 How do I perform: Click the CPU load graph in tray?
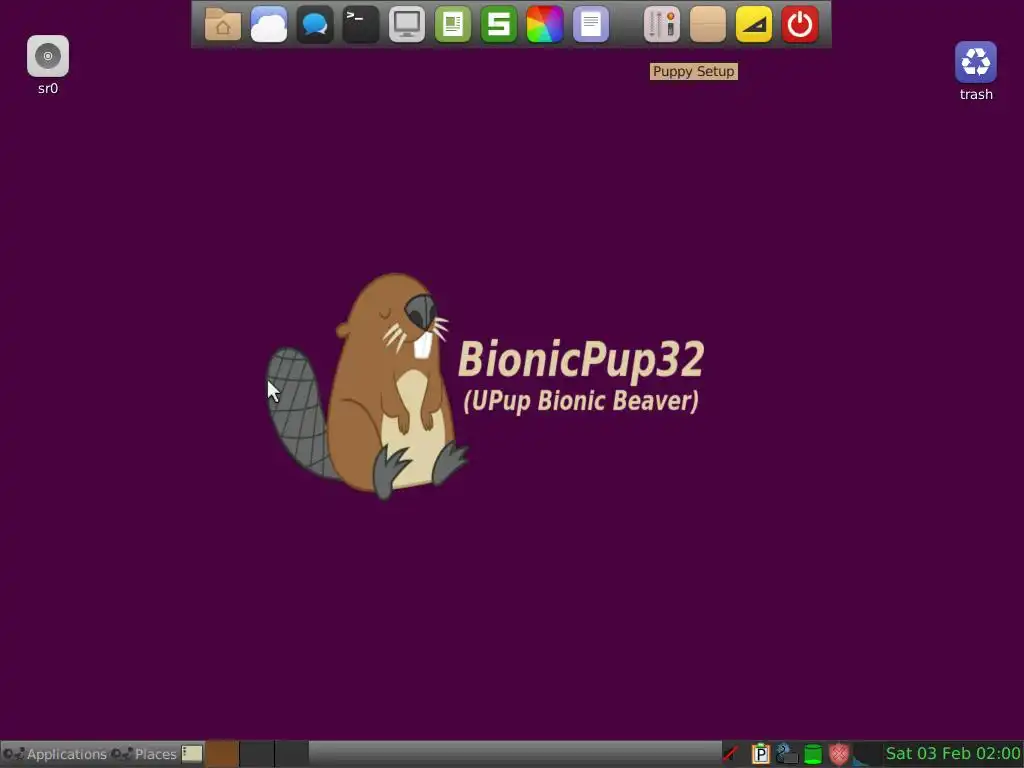(x=866, y=754)
